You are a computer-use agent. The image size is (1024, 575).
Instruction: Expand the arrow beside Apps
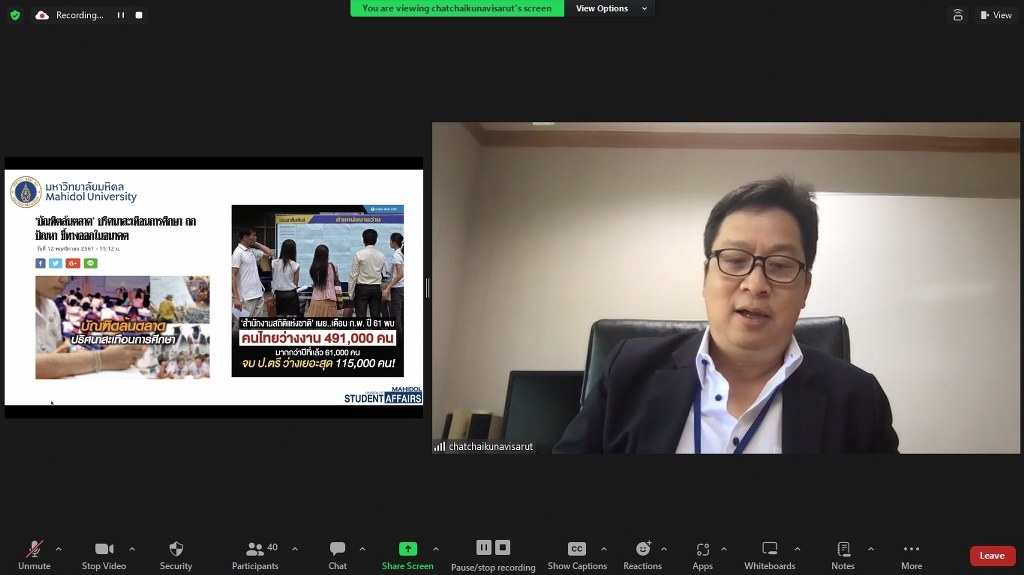point(724,549)
